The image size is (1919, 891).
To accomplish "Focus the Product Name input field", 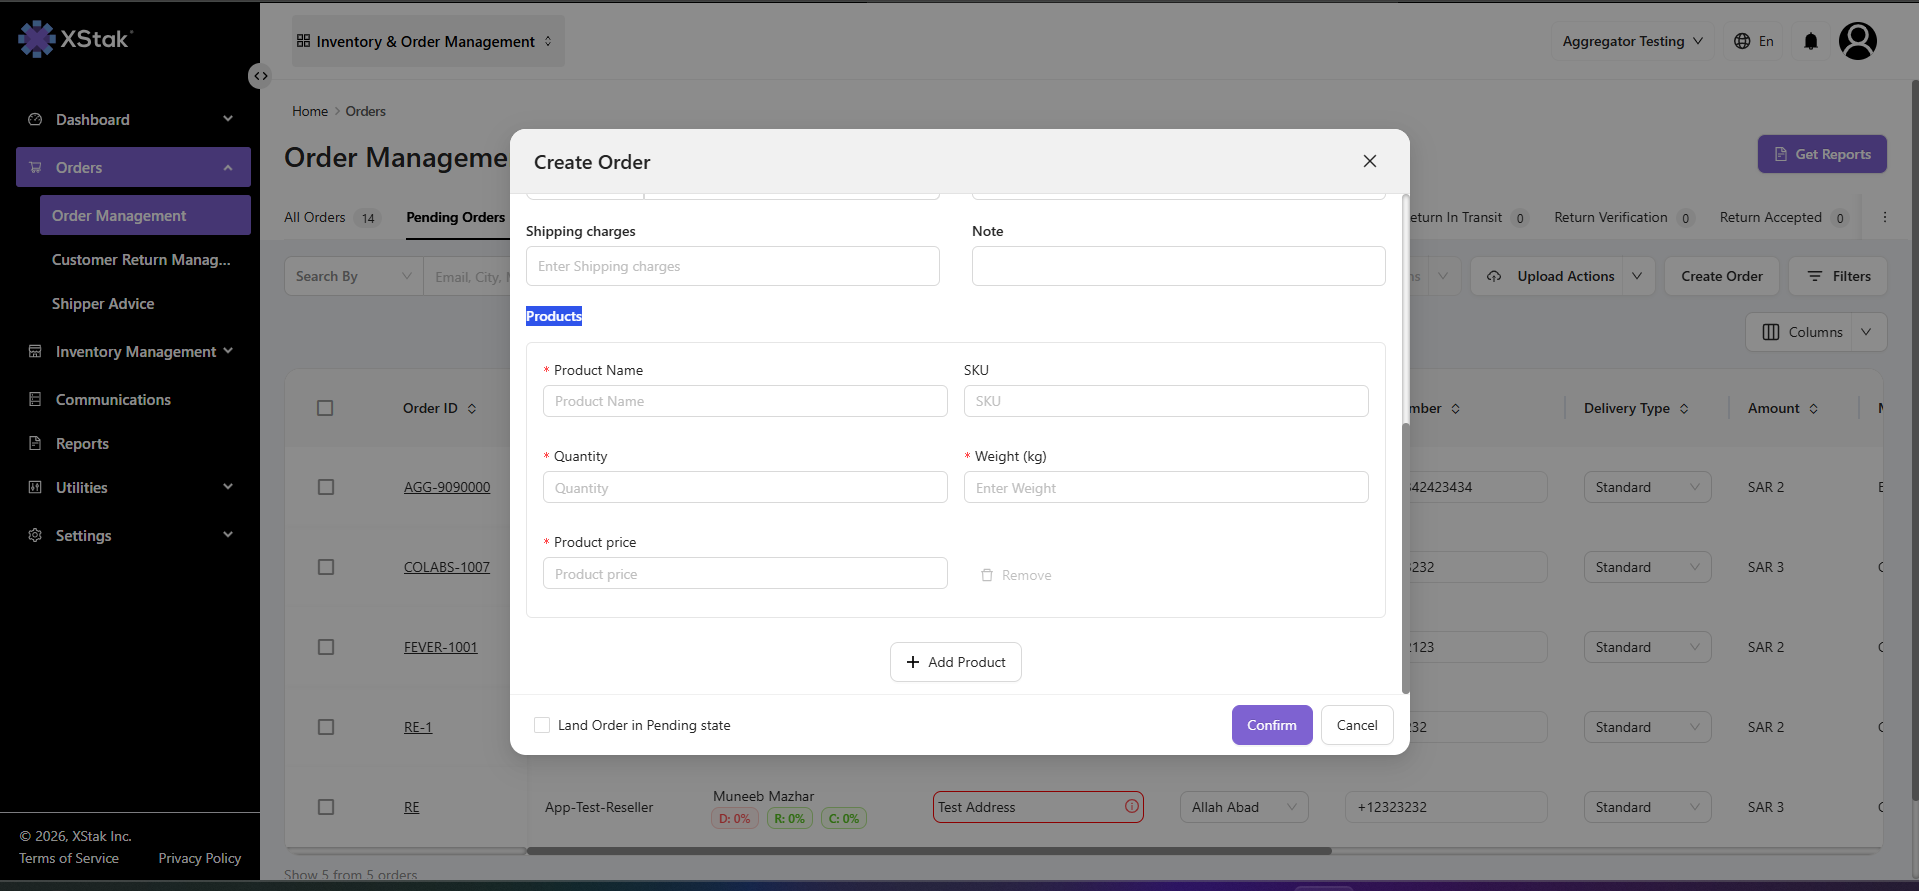I will point(745,401).
